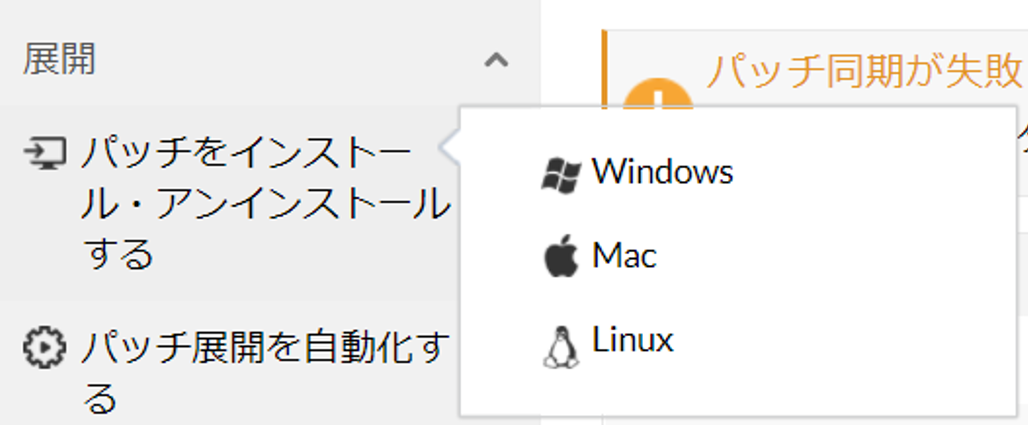This screenshot has height=425, width=1028.
Task: Click the Apple logo icon
Action: 561,258
